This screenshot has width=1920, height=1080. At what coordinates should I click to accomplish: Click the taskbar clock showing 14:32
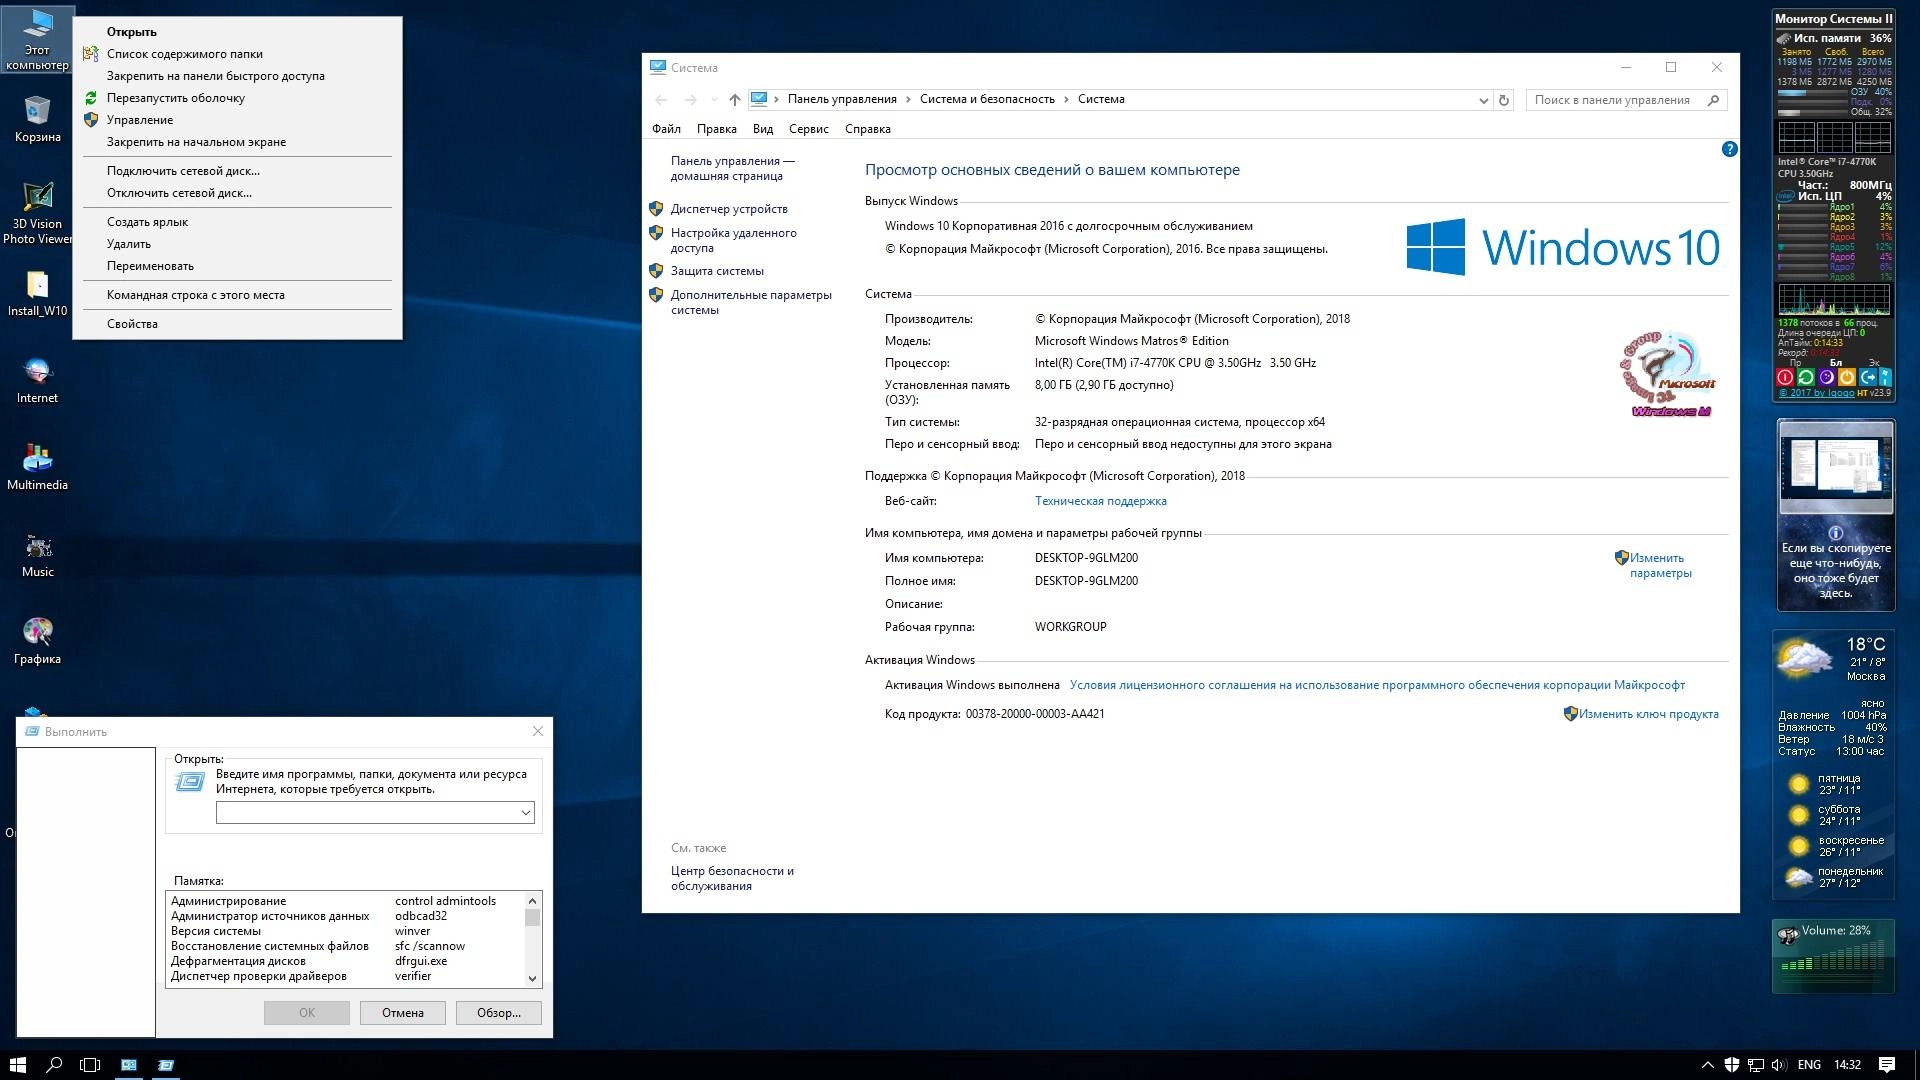coord(1847,1065)
